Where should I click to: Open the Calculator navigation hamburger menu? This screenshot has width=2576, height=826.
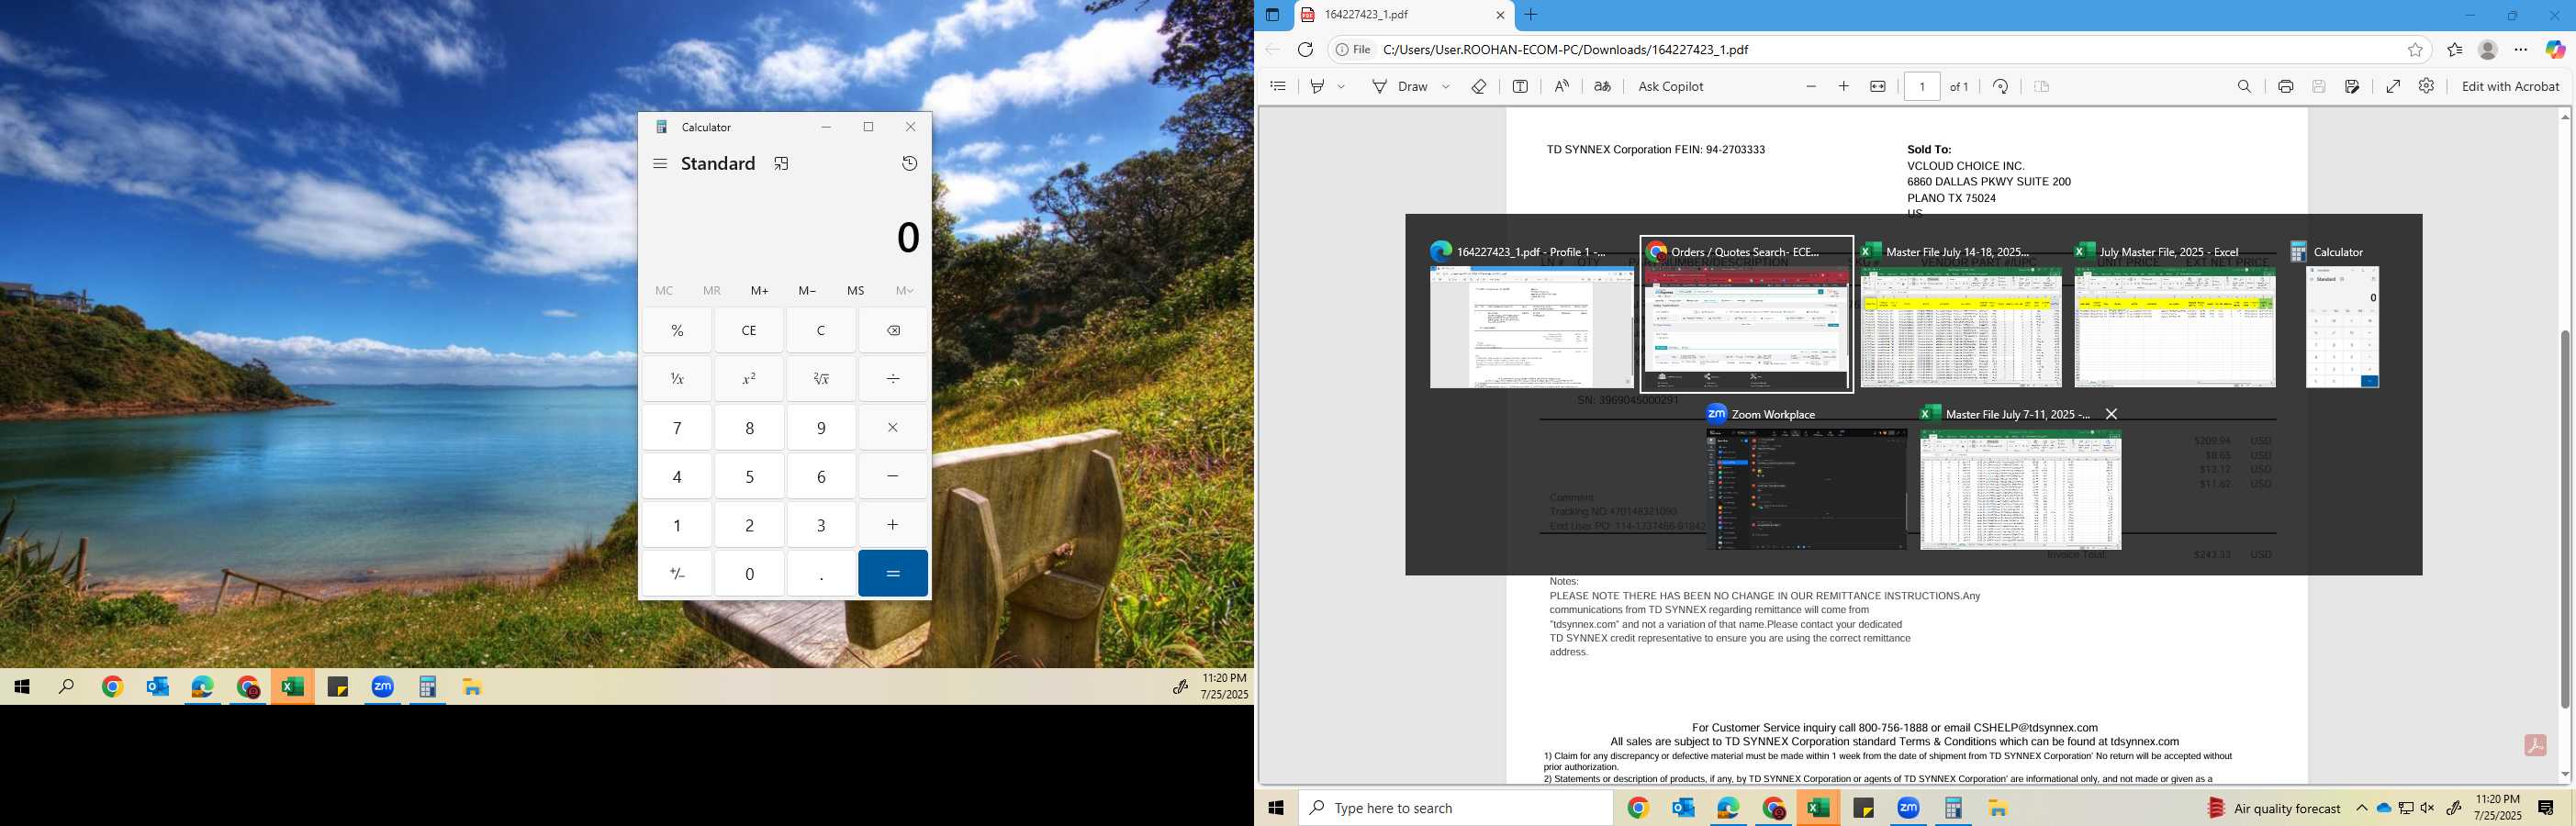(660, 163)
